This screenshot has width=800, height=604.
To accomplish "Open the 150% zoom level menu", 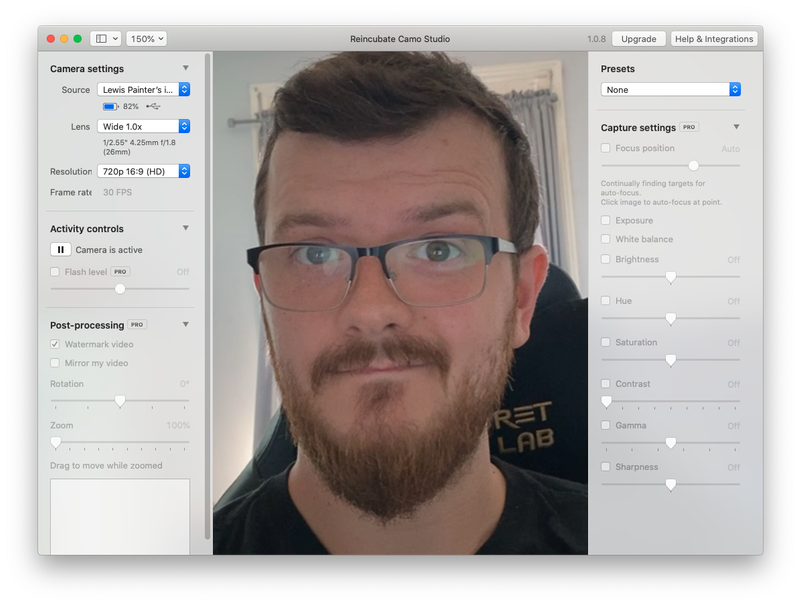I will point(146,39).
